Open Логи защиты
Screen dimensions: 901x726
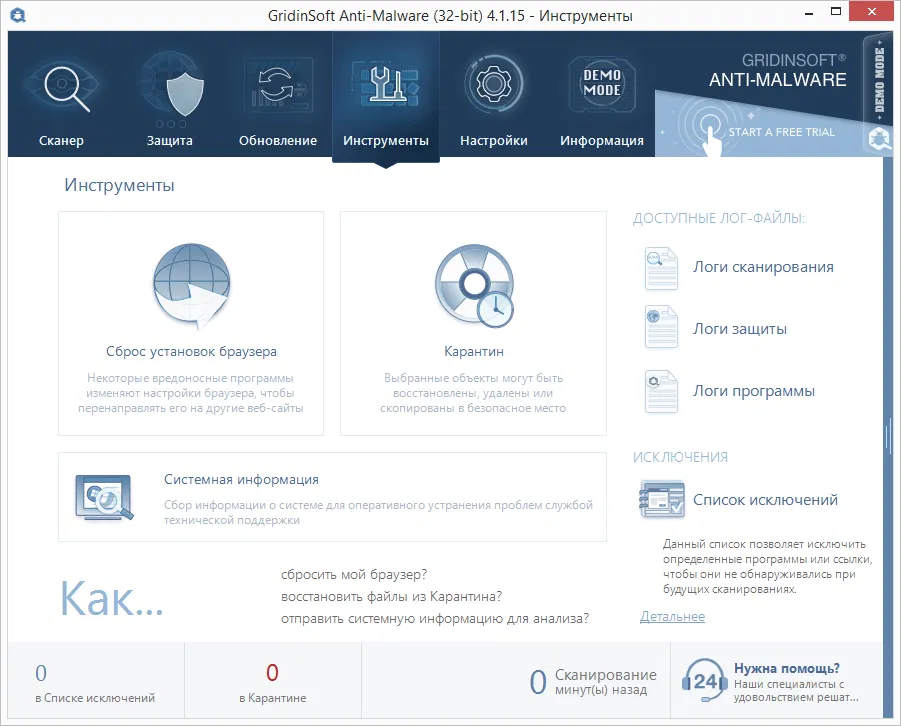point(740,329)
